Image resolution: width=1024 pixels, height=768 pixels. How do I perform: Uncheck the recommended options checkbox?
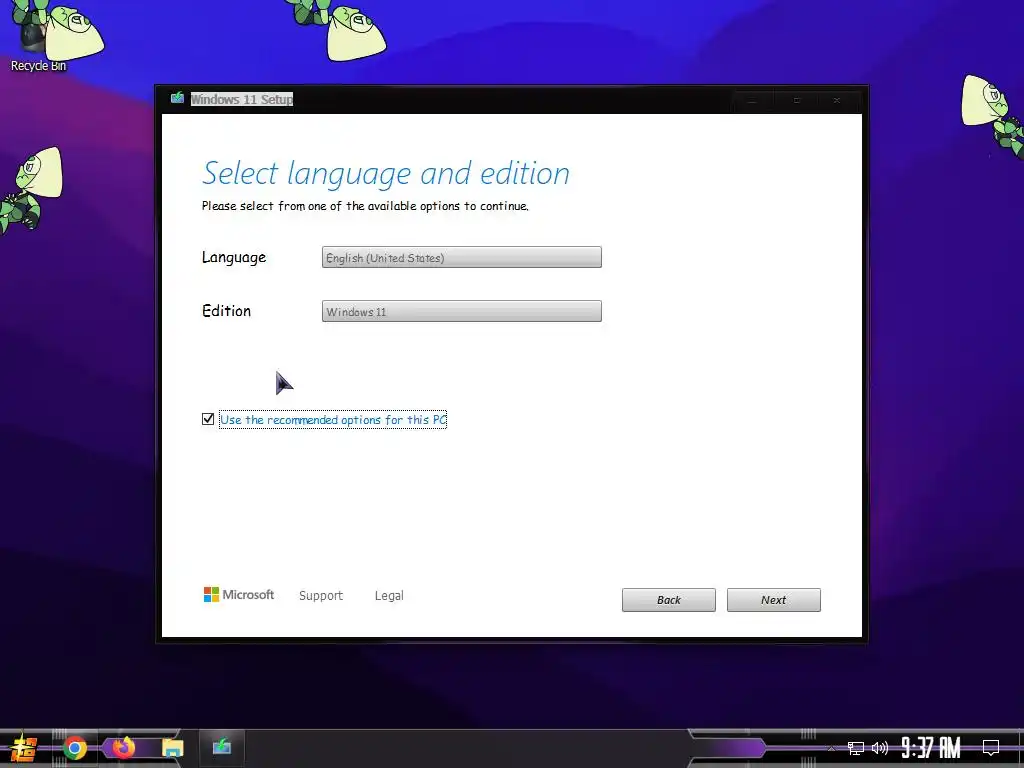tap(208, 419)
